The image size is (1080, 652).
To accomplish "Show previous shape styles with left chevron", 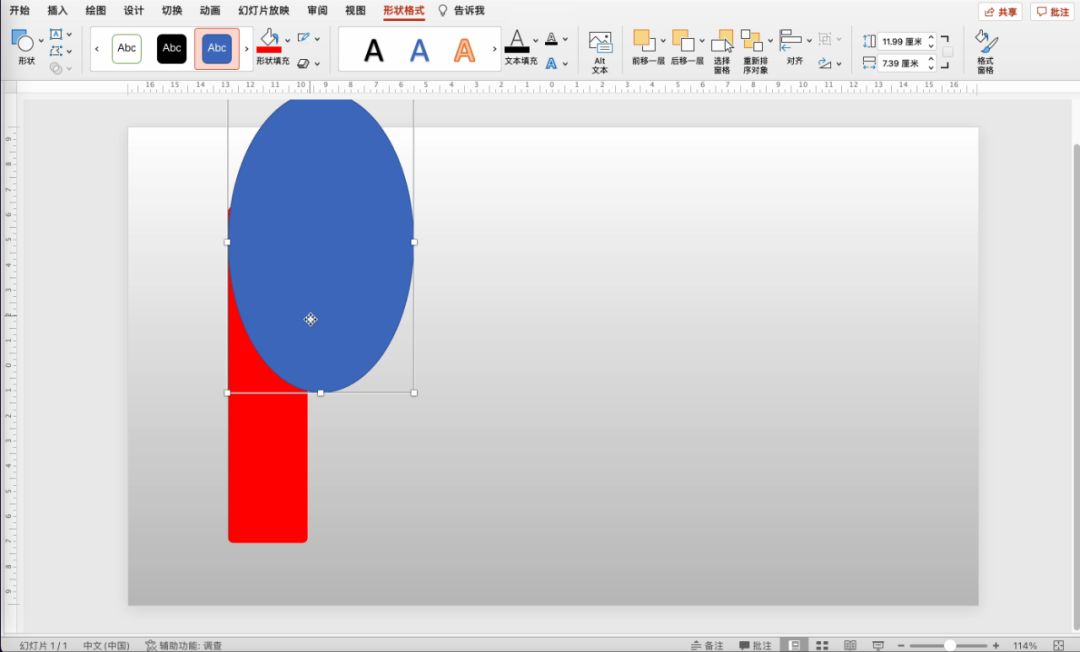I will (97, 49).
